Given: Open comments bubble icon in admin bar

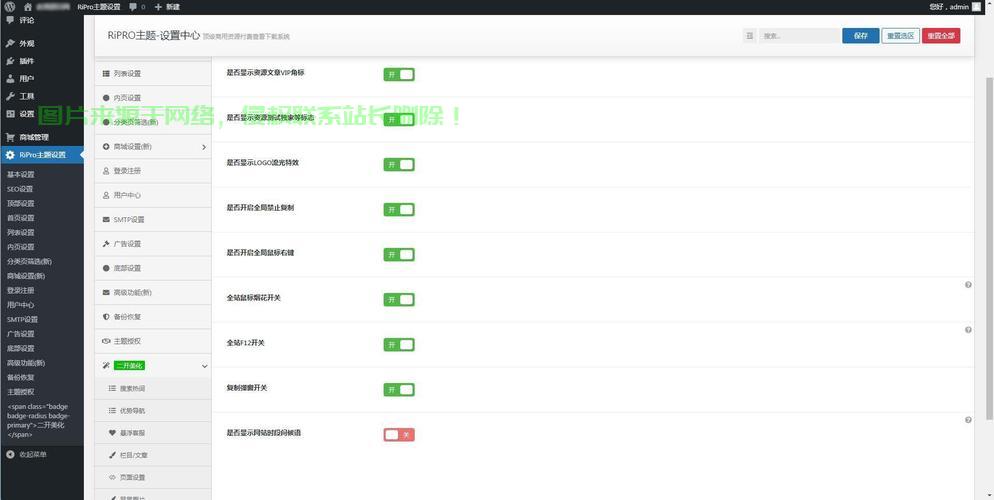Looking at the screenshot, I should coord(133,6).
